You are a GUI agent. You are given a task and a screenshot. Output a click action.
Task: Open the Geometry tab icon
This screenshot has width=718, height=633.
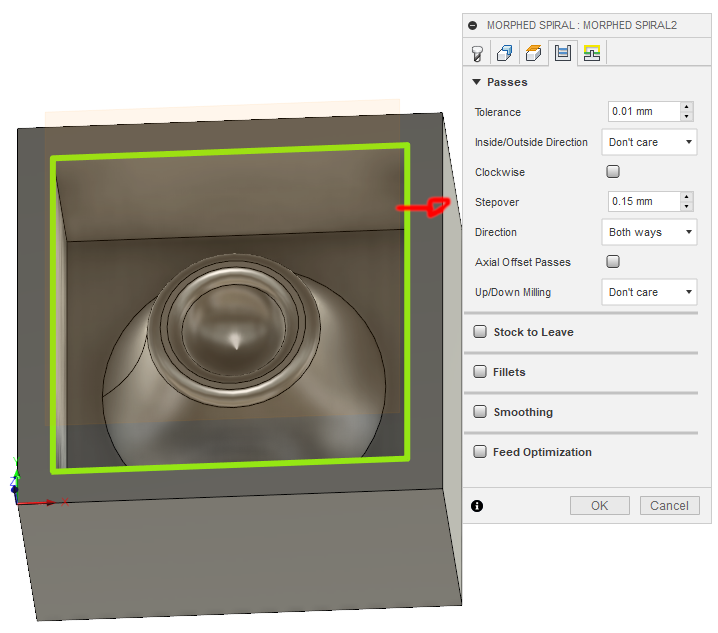coord(505,53)
